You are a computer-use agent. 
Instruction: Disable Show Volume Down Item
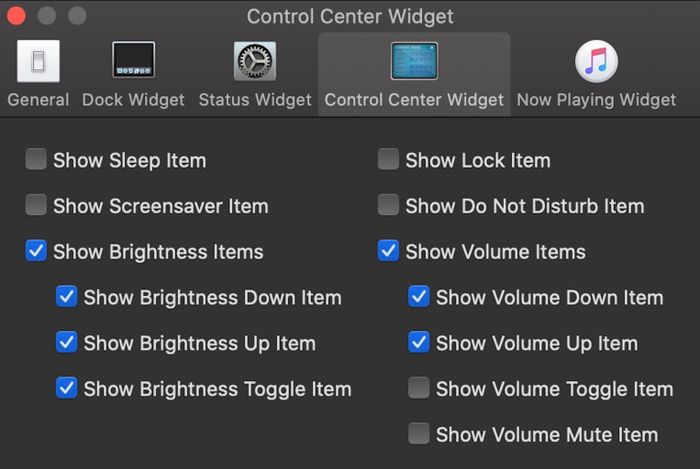[x=419, y=297]
